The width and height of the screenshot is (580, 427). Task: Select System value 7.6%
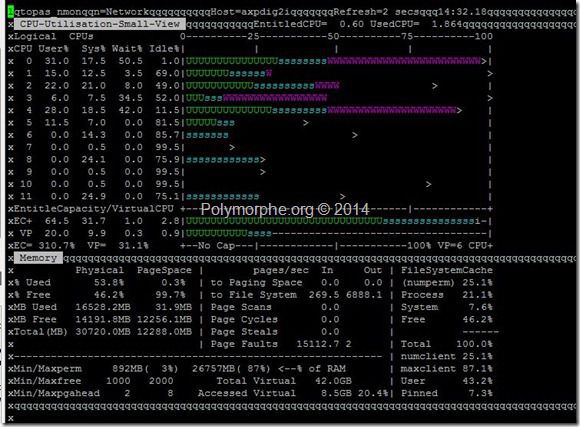click(x=480, y=307)
